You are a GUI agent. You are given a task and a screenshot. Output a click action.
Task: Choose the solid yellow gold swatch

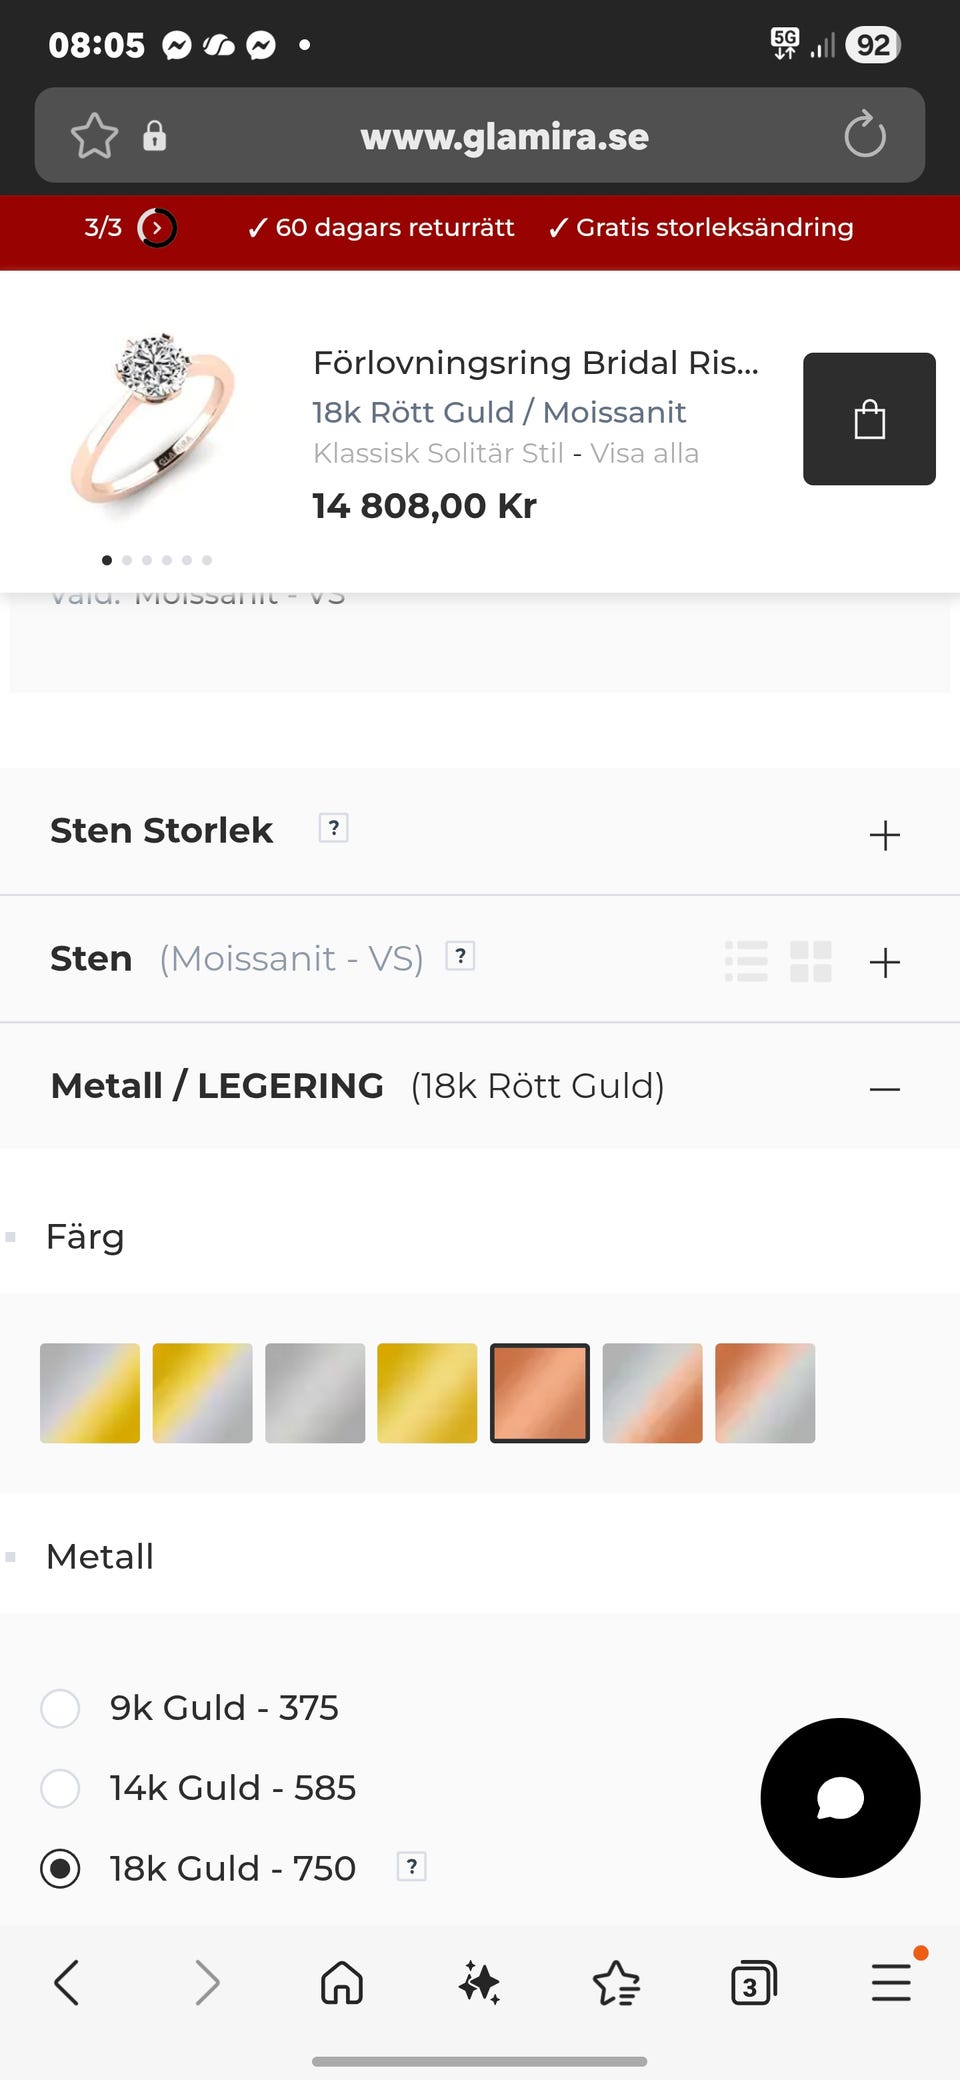[x=427, y=1393]
